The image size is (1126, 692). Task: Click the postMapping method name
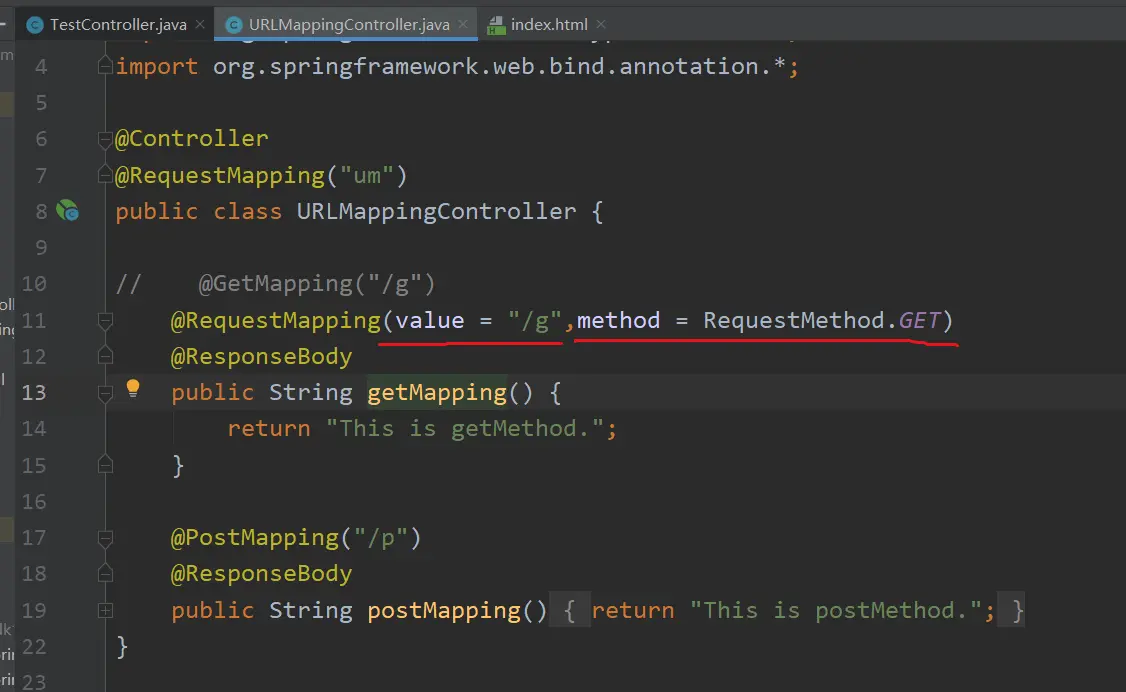(x=443, y=610)
